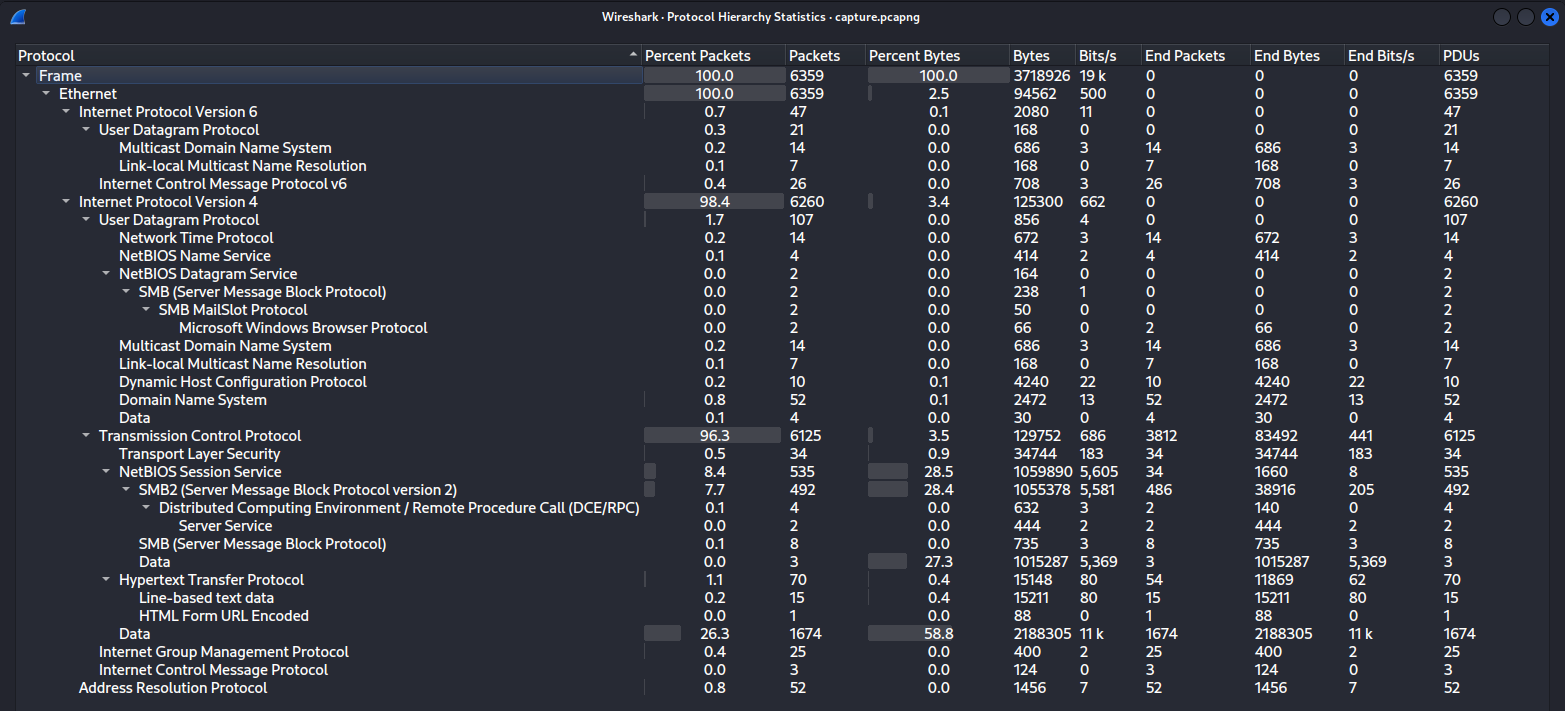Sort by Percent Bytes column header
This screenshot has height=711, width=1565.
937,56
